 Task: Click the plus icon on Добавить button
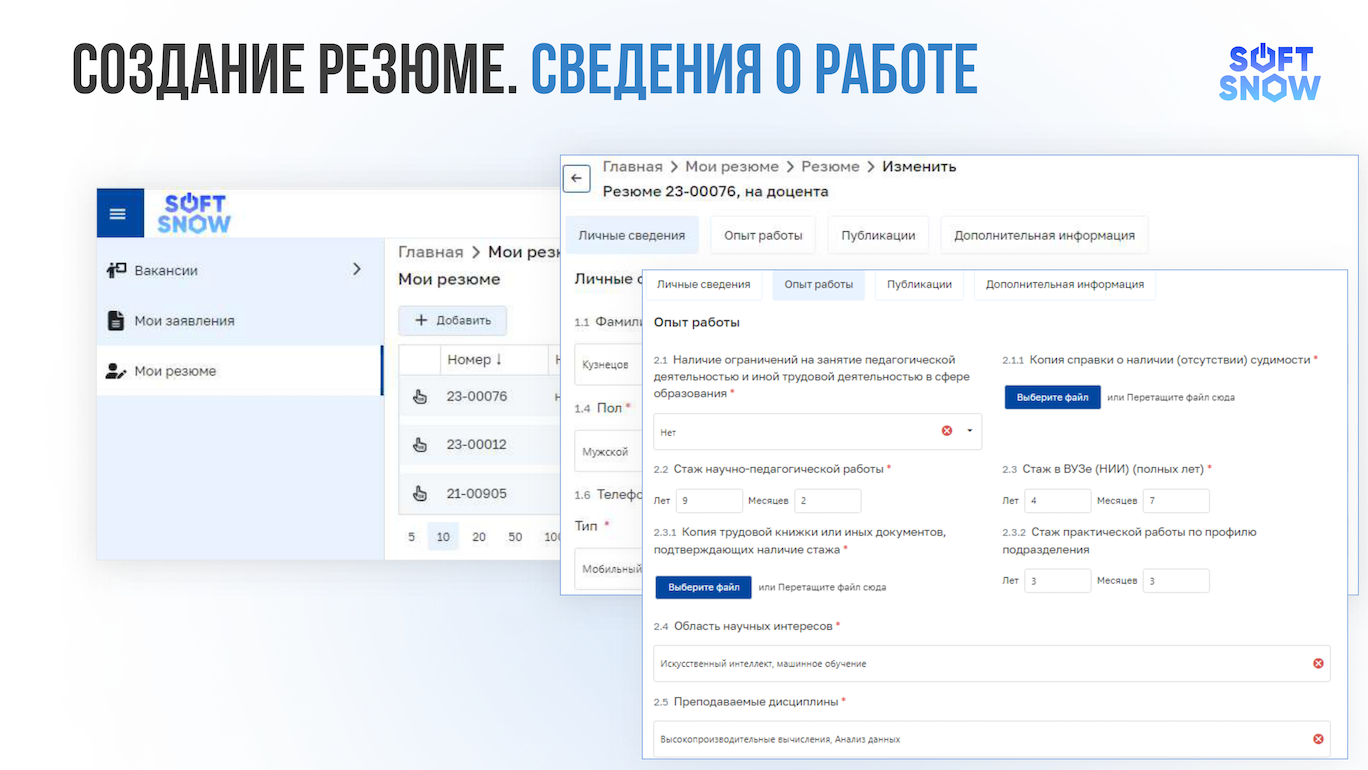pyautogui.click(x=421, y=320)
